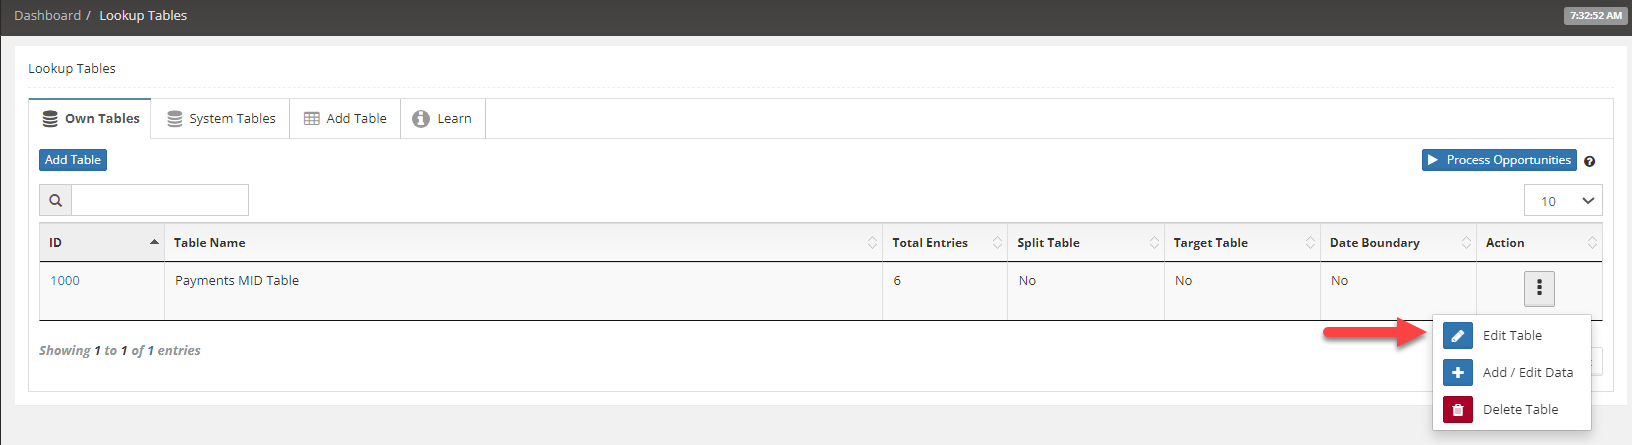Screen dimensions: 1632x445
Task: Click the blue pencil Edit Table icon
Action: tap(1458, 336)
